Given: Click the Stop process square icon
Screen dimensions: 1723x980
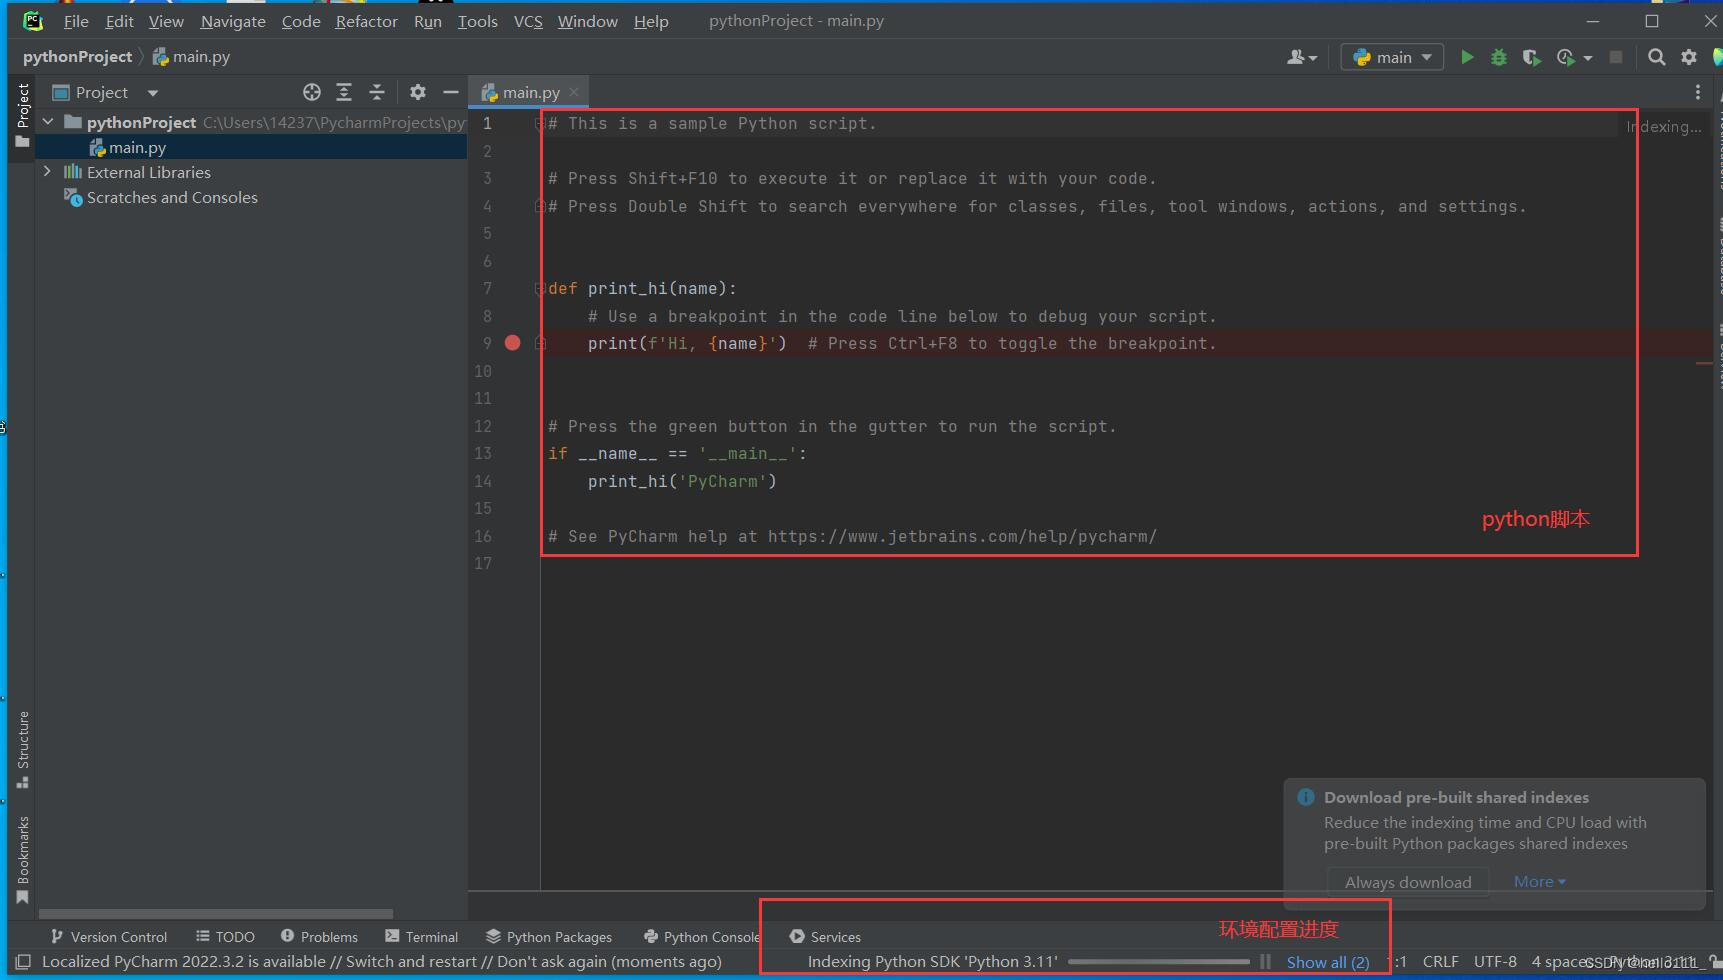Looking at the screenshot, I should tap(1615, 57).
